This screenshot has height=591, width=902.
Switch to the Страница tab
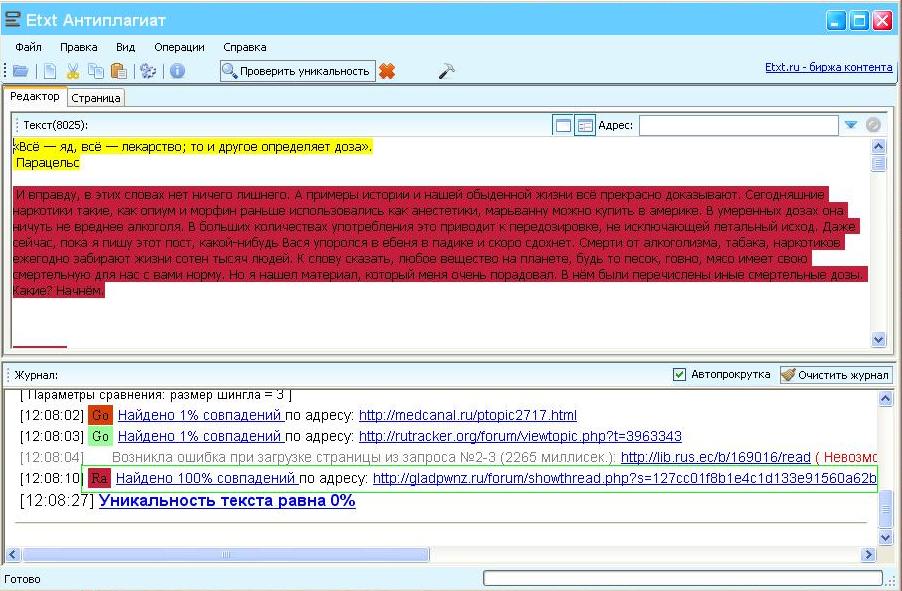pyautogui.click(x=96, y=98)
